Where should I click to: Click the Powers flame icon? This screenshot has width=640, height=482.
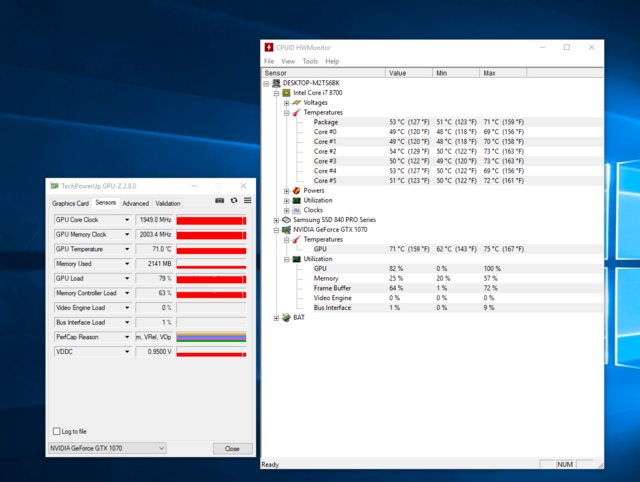click(x=297, y=191)
